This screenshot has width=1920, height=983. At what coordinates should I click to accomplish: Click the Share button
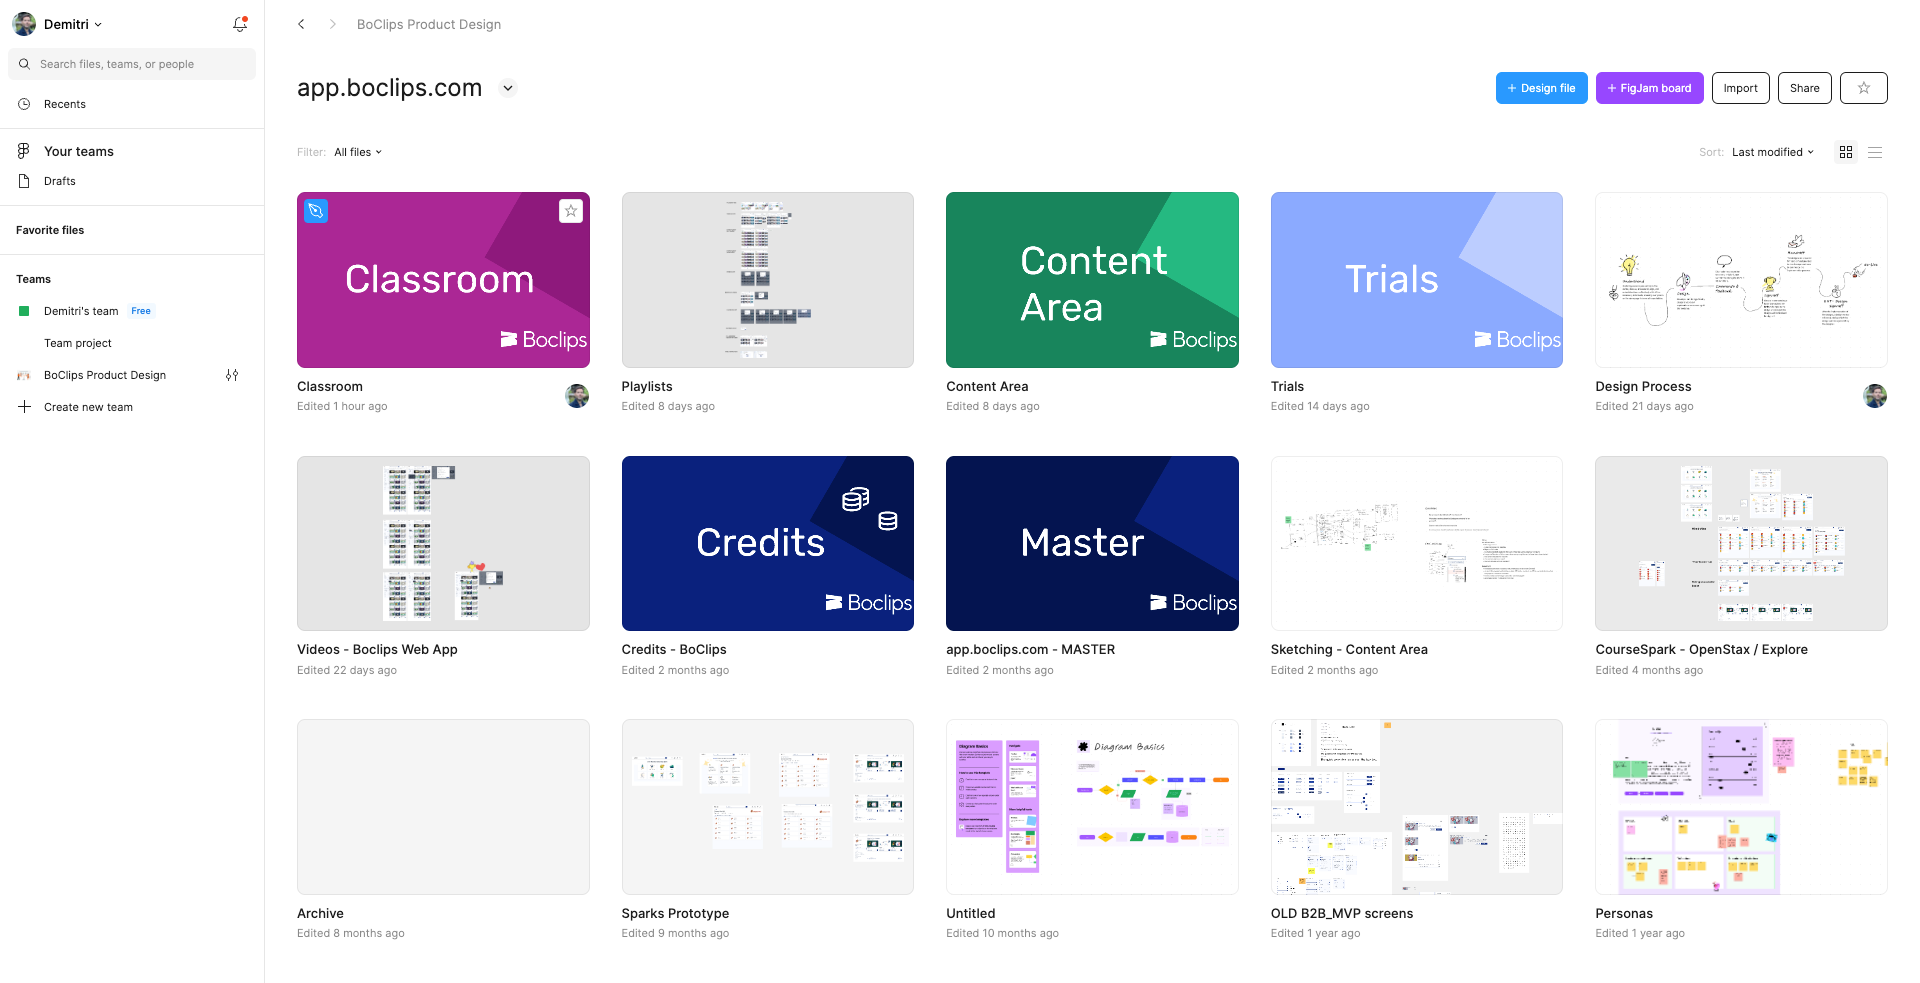(1804, 88)
